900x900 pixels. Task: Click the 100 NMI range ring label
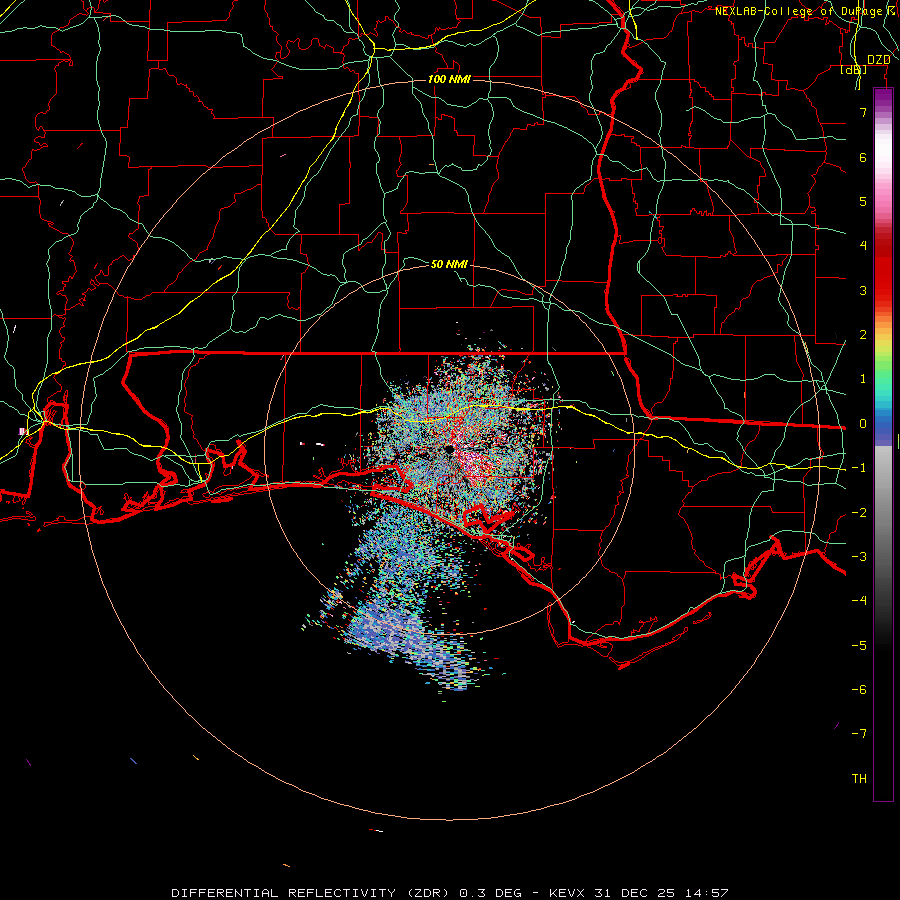click(449, 79)
